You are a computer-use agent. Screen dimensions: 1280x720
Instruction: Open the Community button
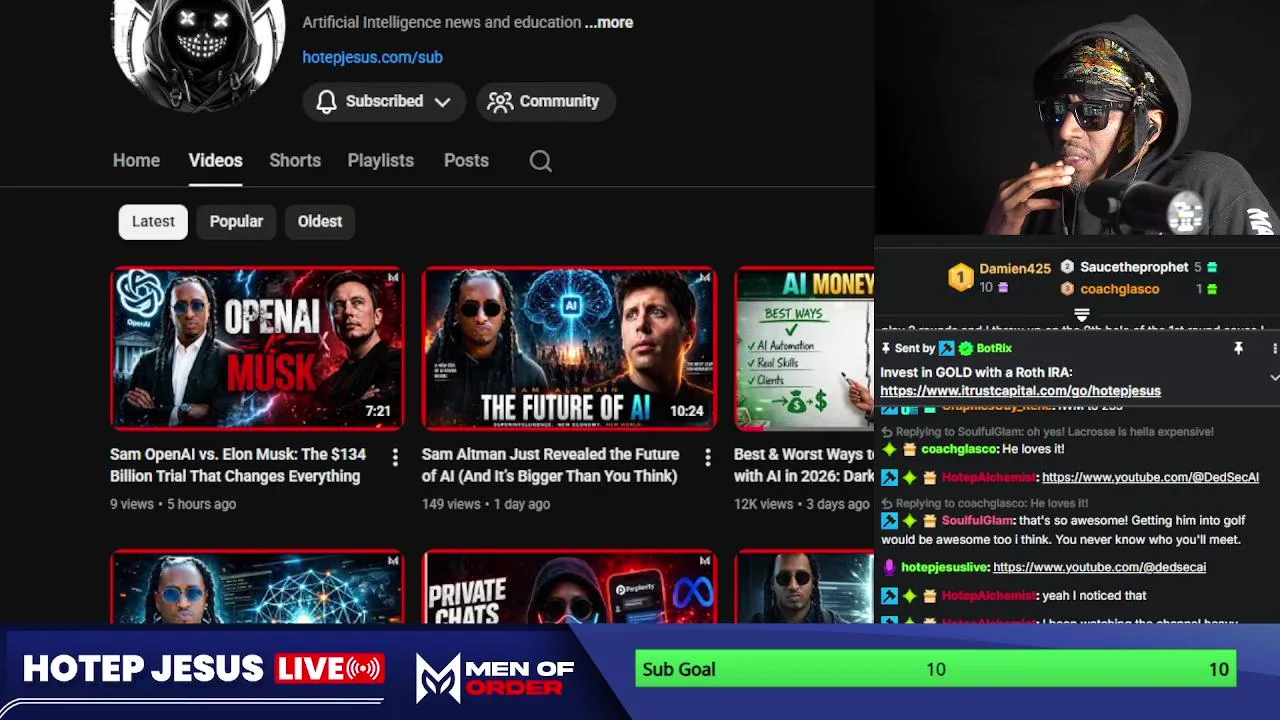[x=545, y=101]
